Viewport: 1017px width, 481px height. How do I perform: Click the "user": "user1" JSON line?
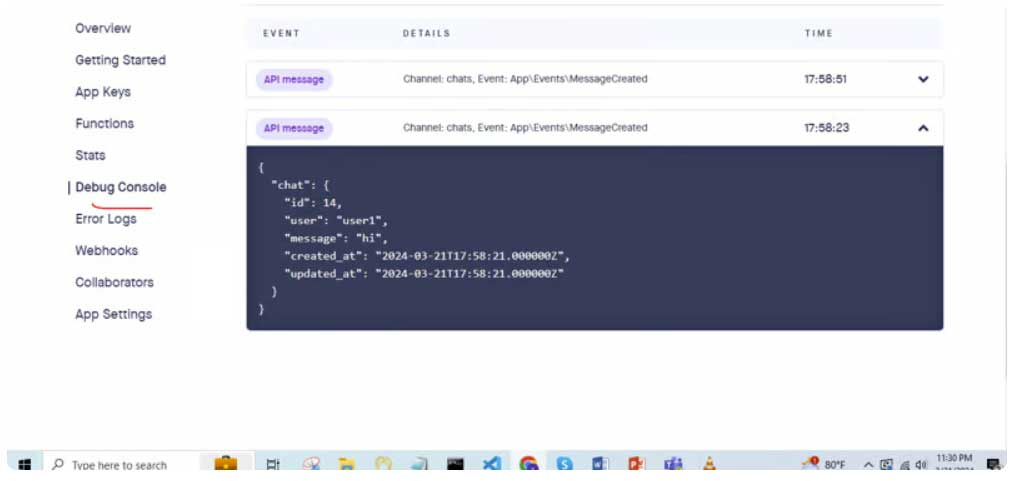335,220
